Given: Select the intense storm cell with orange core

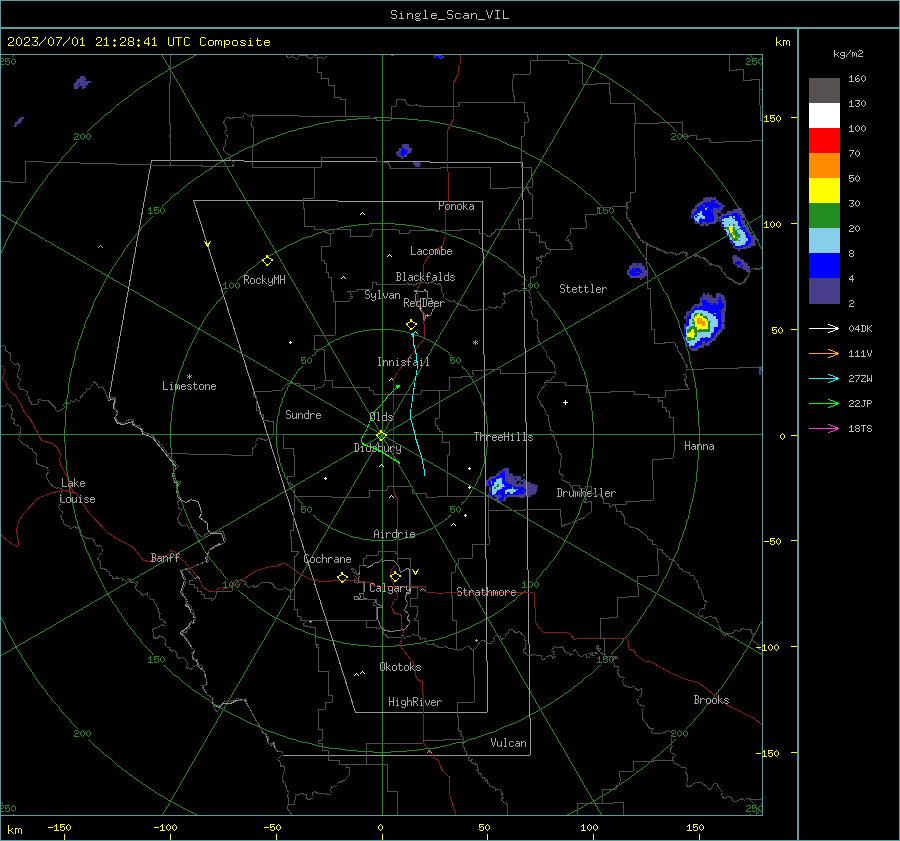Looking at the screenshot, I should point(705,321).
